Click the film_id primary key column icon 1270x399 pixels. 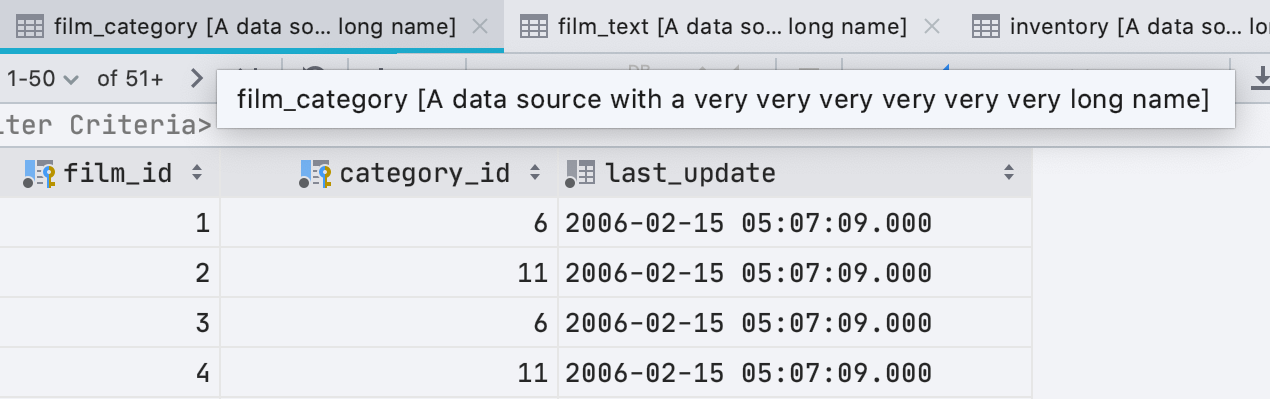pyautogui.click(x=40, y=174)
